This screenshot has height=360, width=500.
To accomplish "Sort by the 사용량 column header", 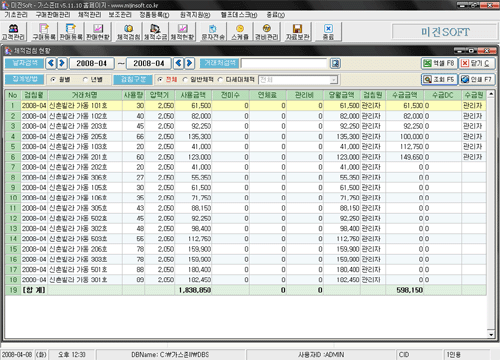I will (x=133, y=95).
